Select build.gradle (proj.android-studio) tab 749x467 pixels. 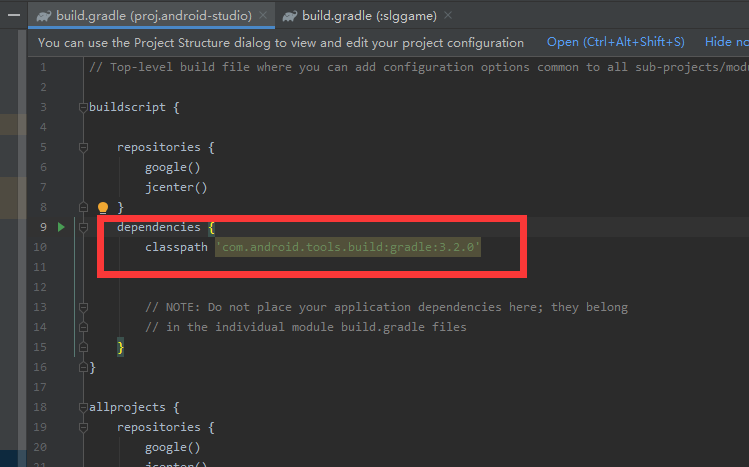(x=155, y=16)
